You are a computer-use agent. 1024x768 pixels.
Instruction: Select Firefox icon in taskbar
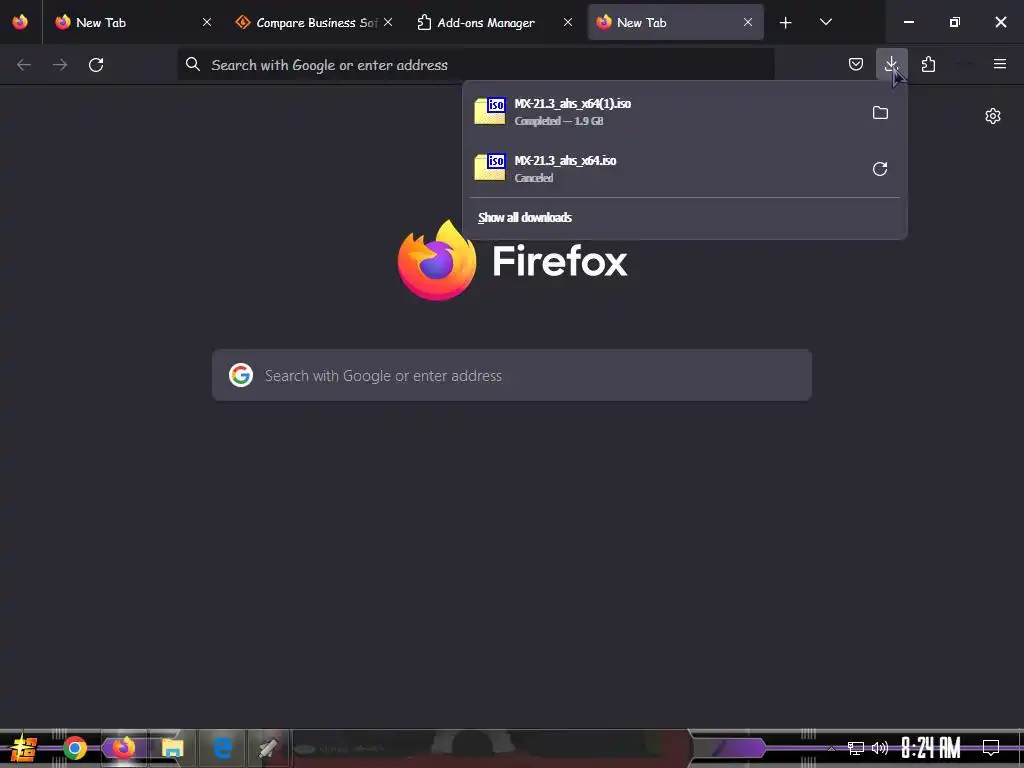pos(123,748)
